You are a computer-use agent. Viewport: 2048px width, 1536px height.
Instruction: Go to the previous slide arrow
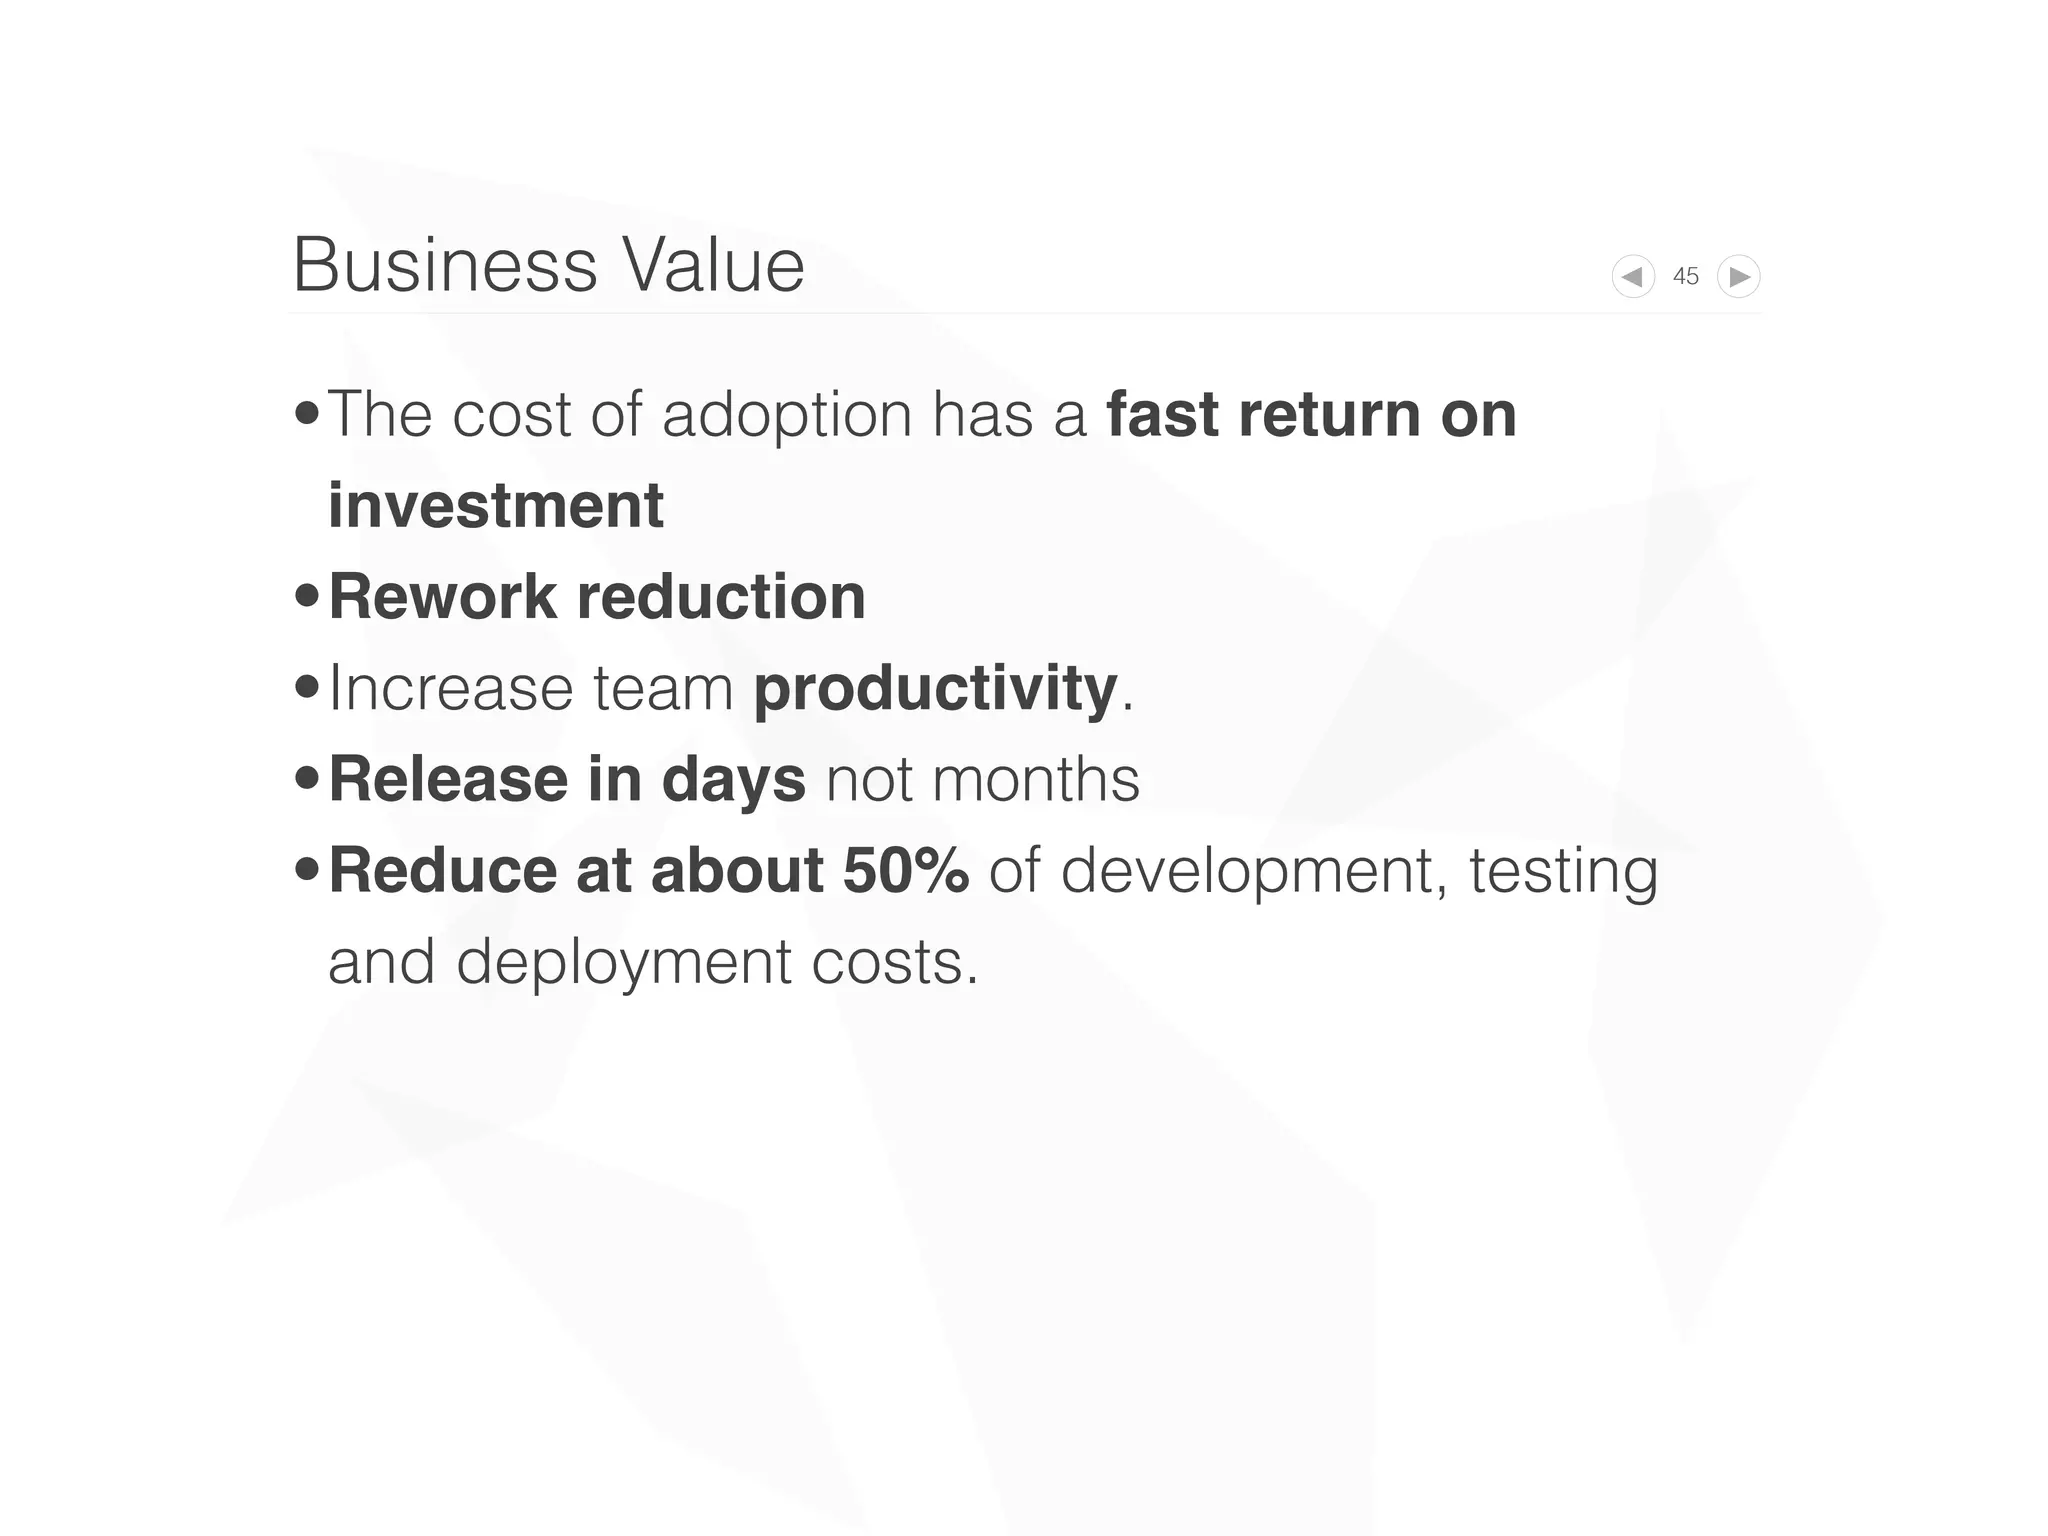pyautogui.click(x=1633, y=276)
